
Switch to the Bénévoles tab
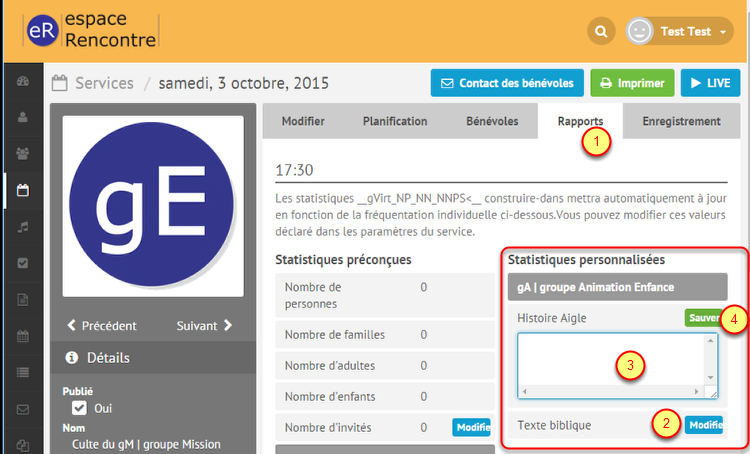[x=492, y=122]
